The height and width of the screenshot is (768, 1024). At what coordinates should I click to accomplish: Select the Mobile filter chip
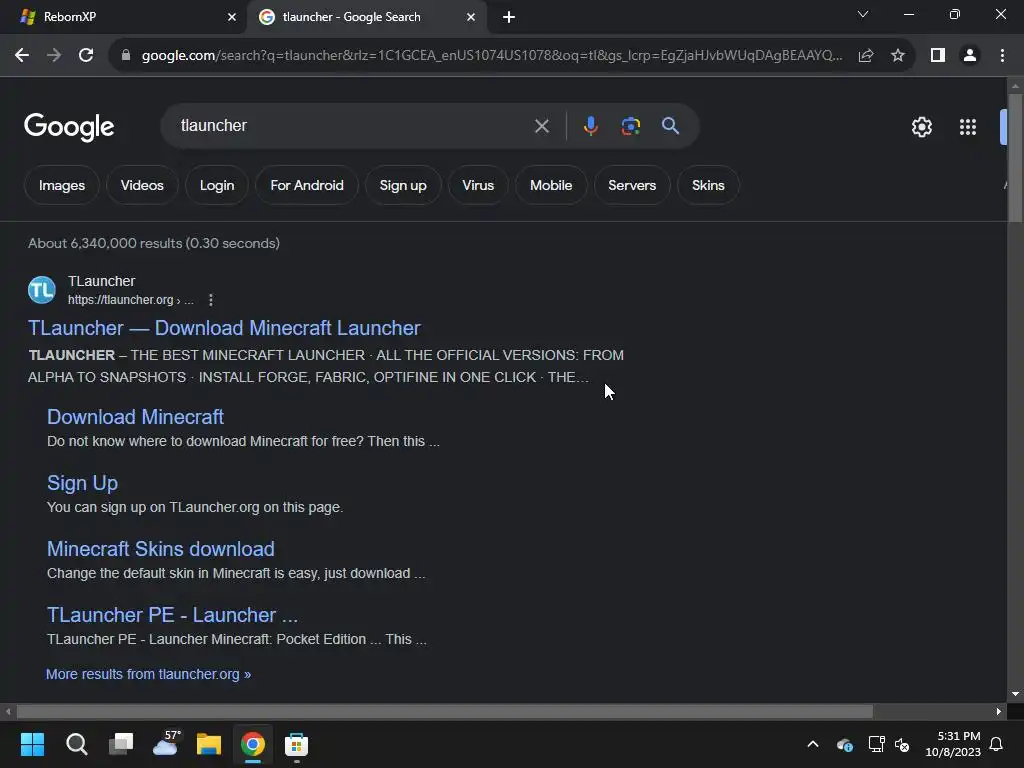click(x=551, y=185)
